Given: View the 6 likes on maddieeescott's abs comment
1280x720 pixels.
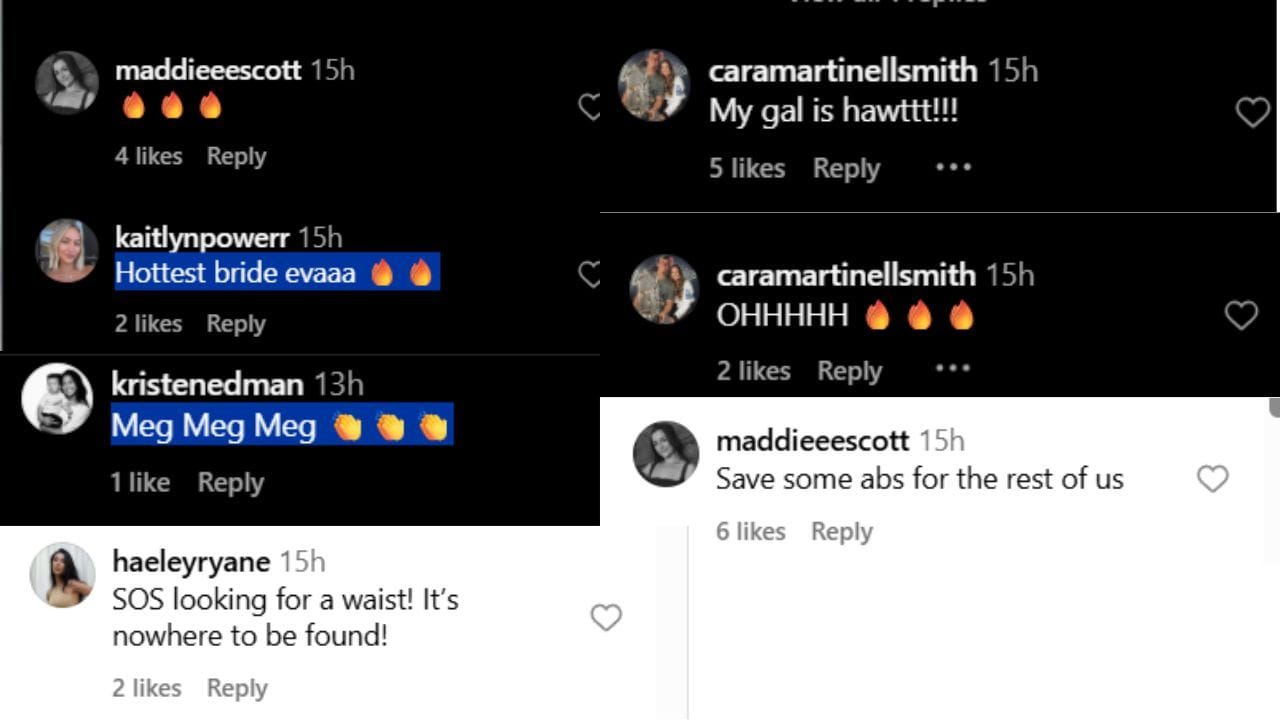Looking at the screenshot, I should coord(751,531).
